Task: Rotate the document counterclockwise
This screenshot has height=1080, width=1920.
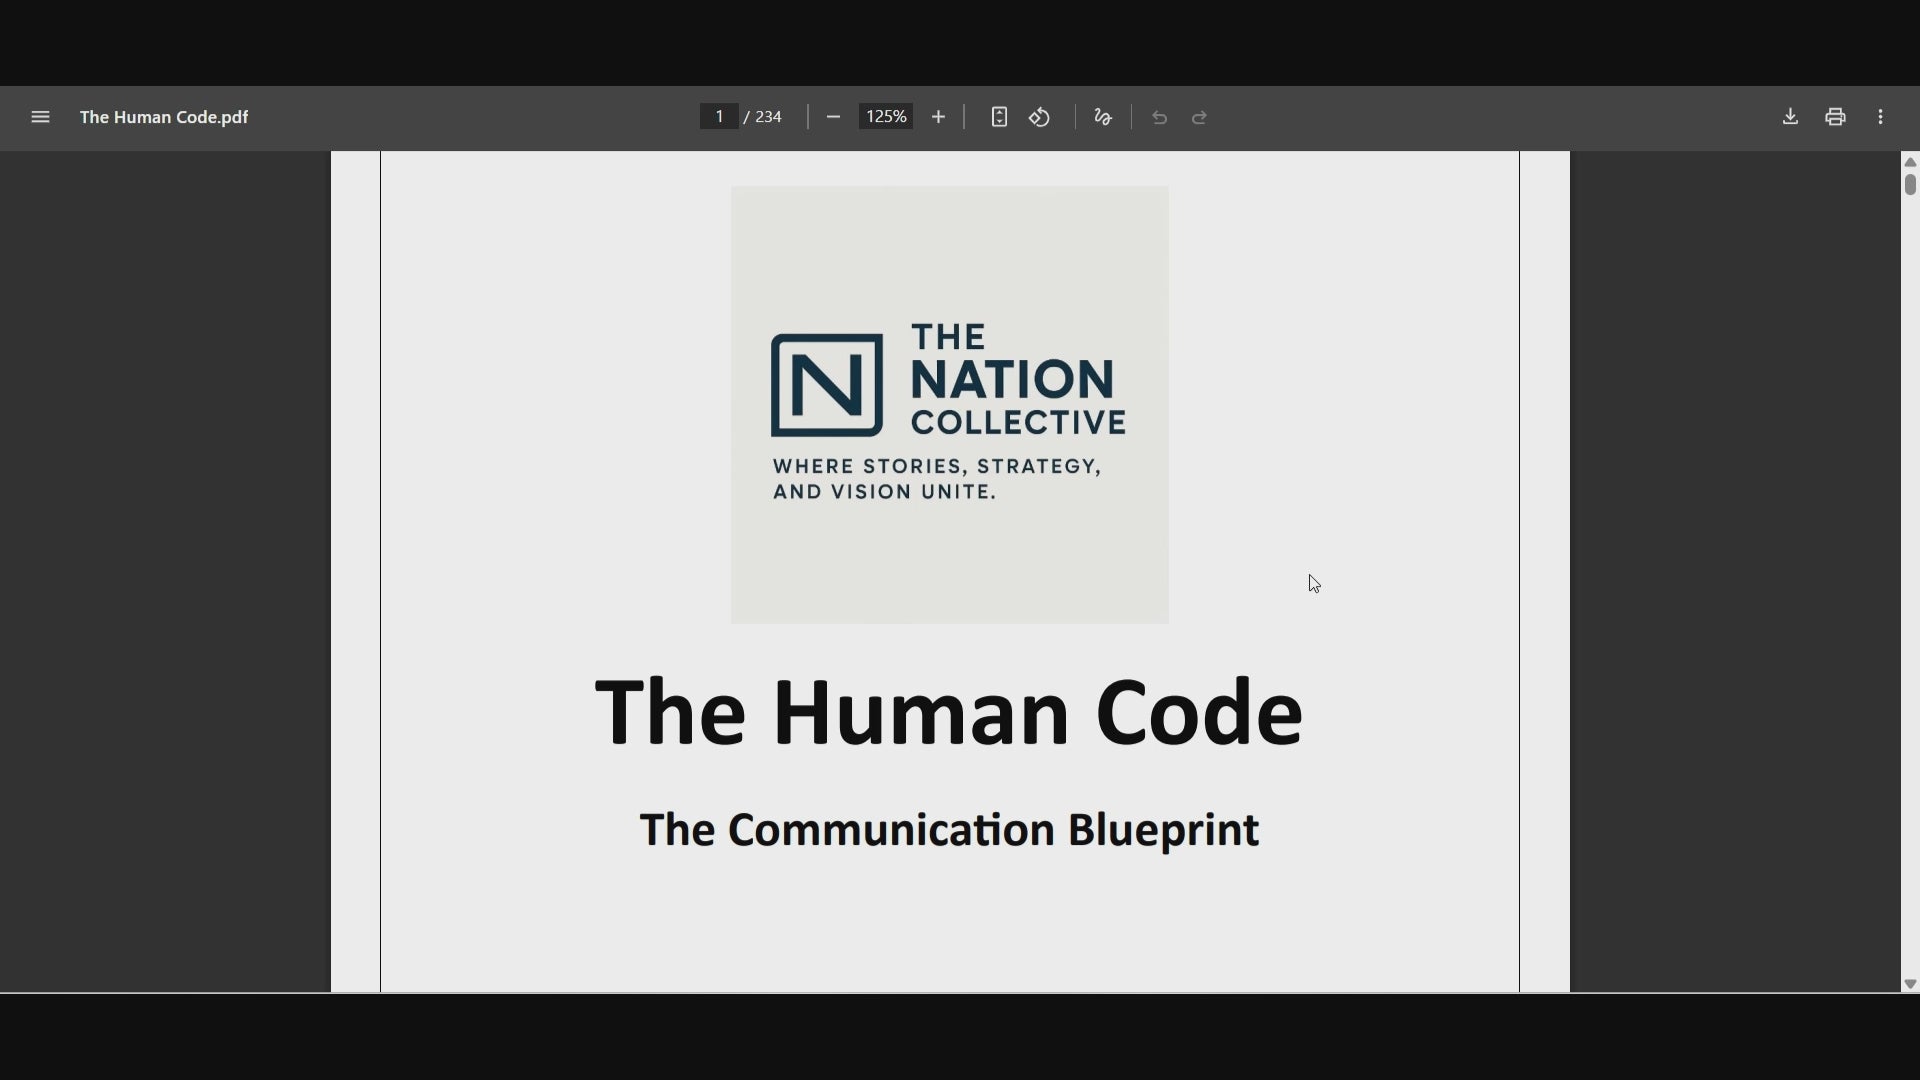Action: [x=1040, y=117]
